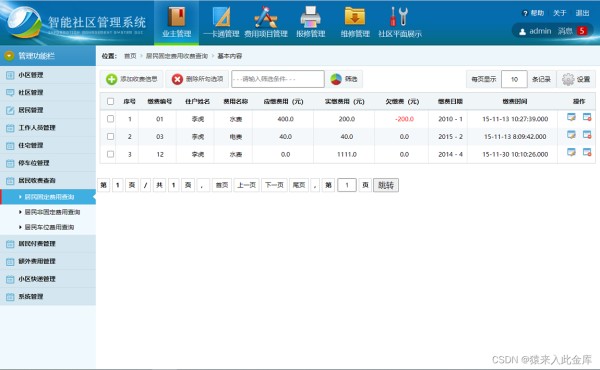Select 居民非固定费用查询 submenu item
The height and width of the screenshot is (370, 600).
[52, 212]
